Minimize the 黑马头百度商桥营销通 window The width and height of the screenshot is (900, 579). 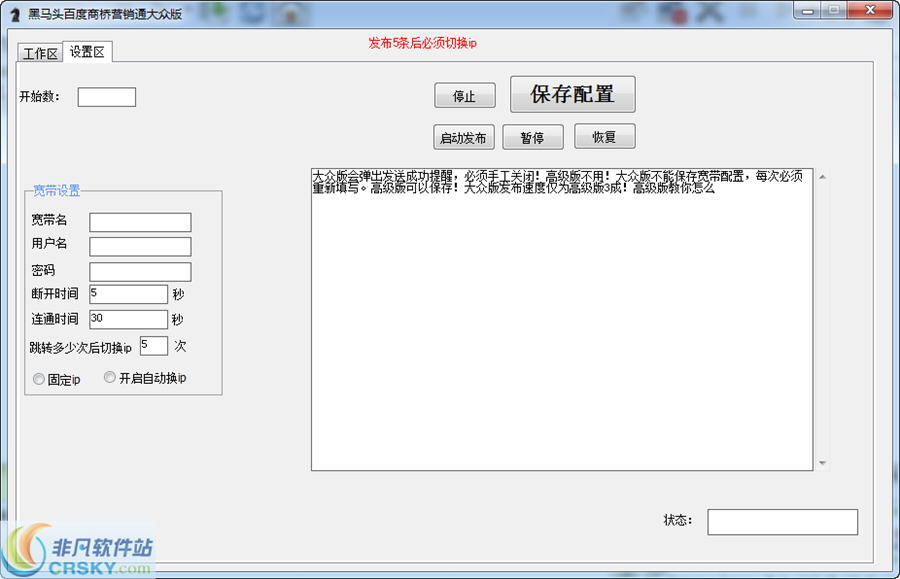[x=808, y=10]
